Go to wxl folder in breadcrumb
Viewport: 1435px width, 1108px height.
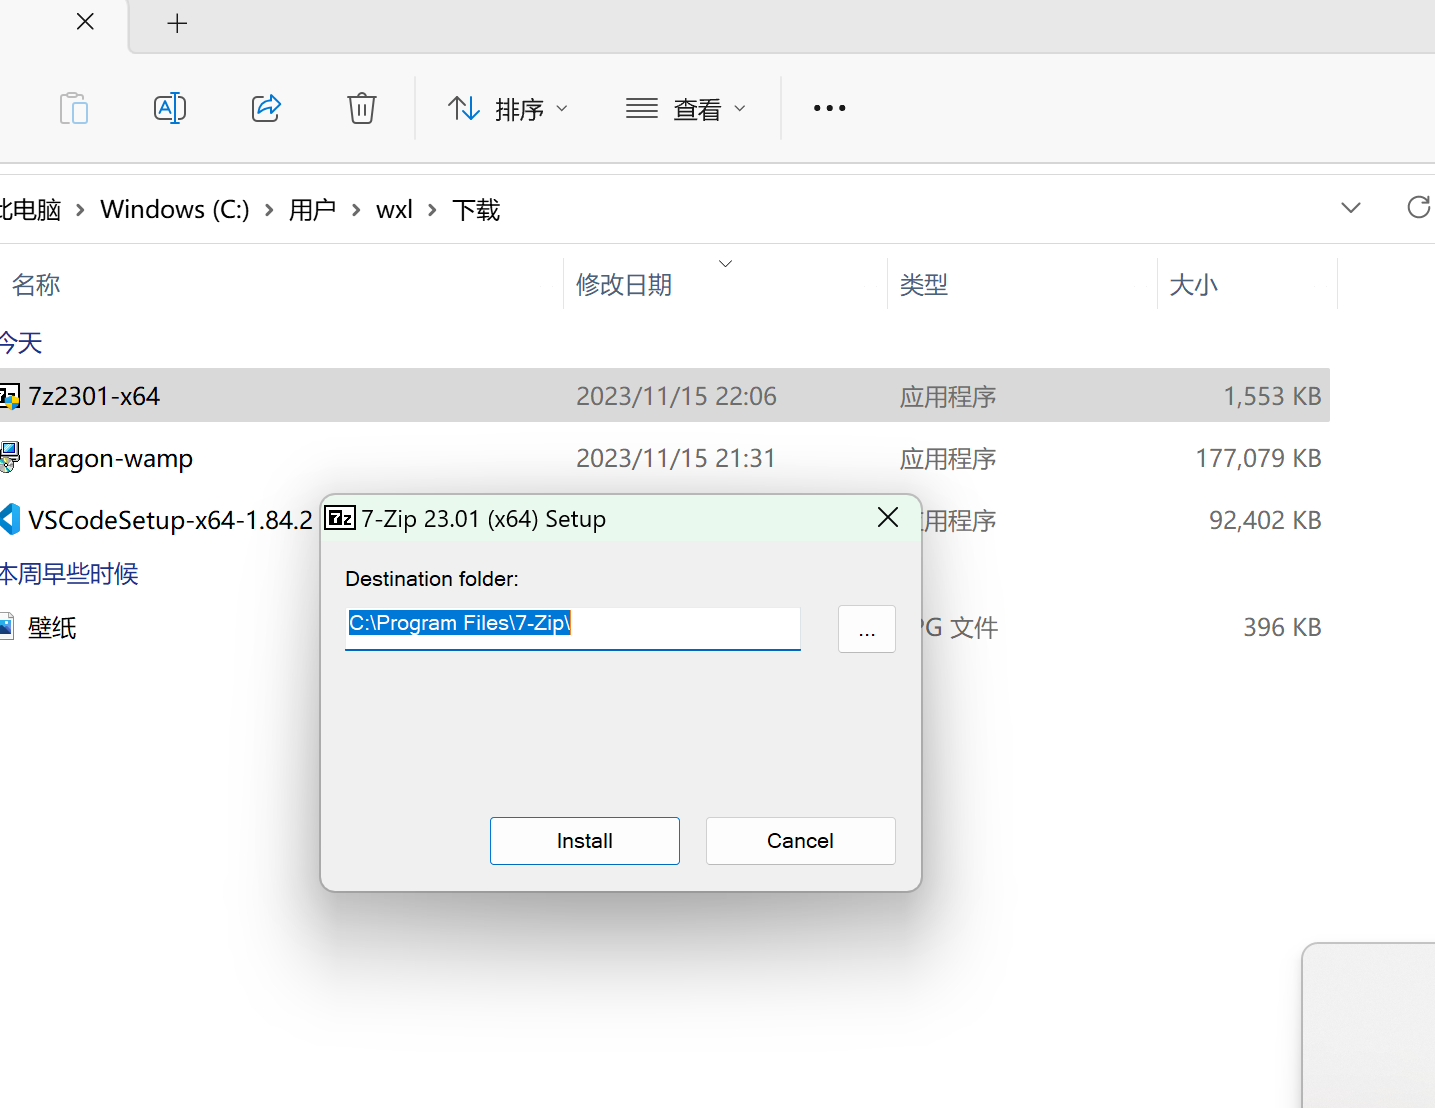pyautogui.click(x=394, y=209)
